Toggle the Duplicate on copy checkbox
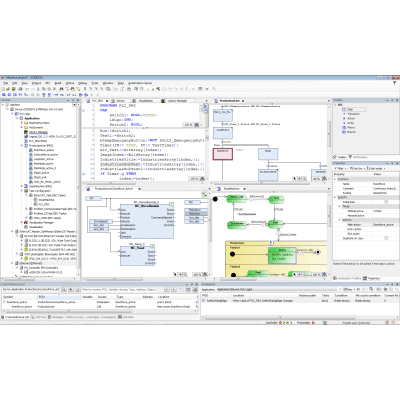 (x=386, y=238)
